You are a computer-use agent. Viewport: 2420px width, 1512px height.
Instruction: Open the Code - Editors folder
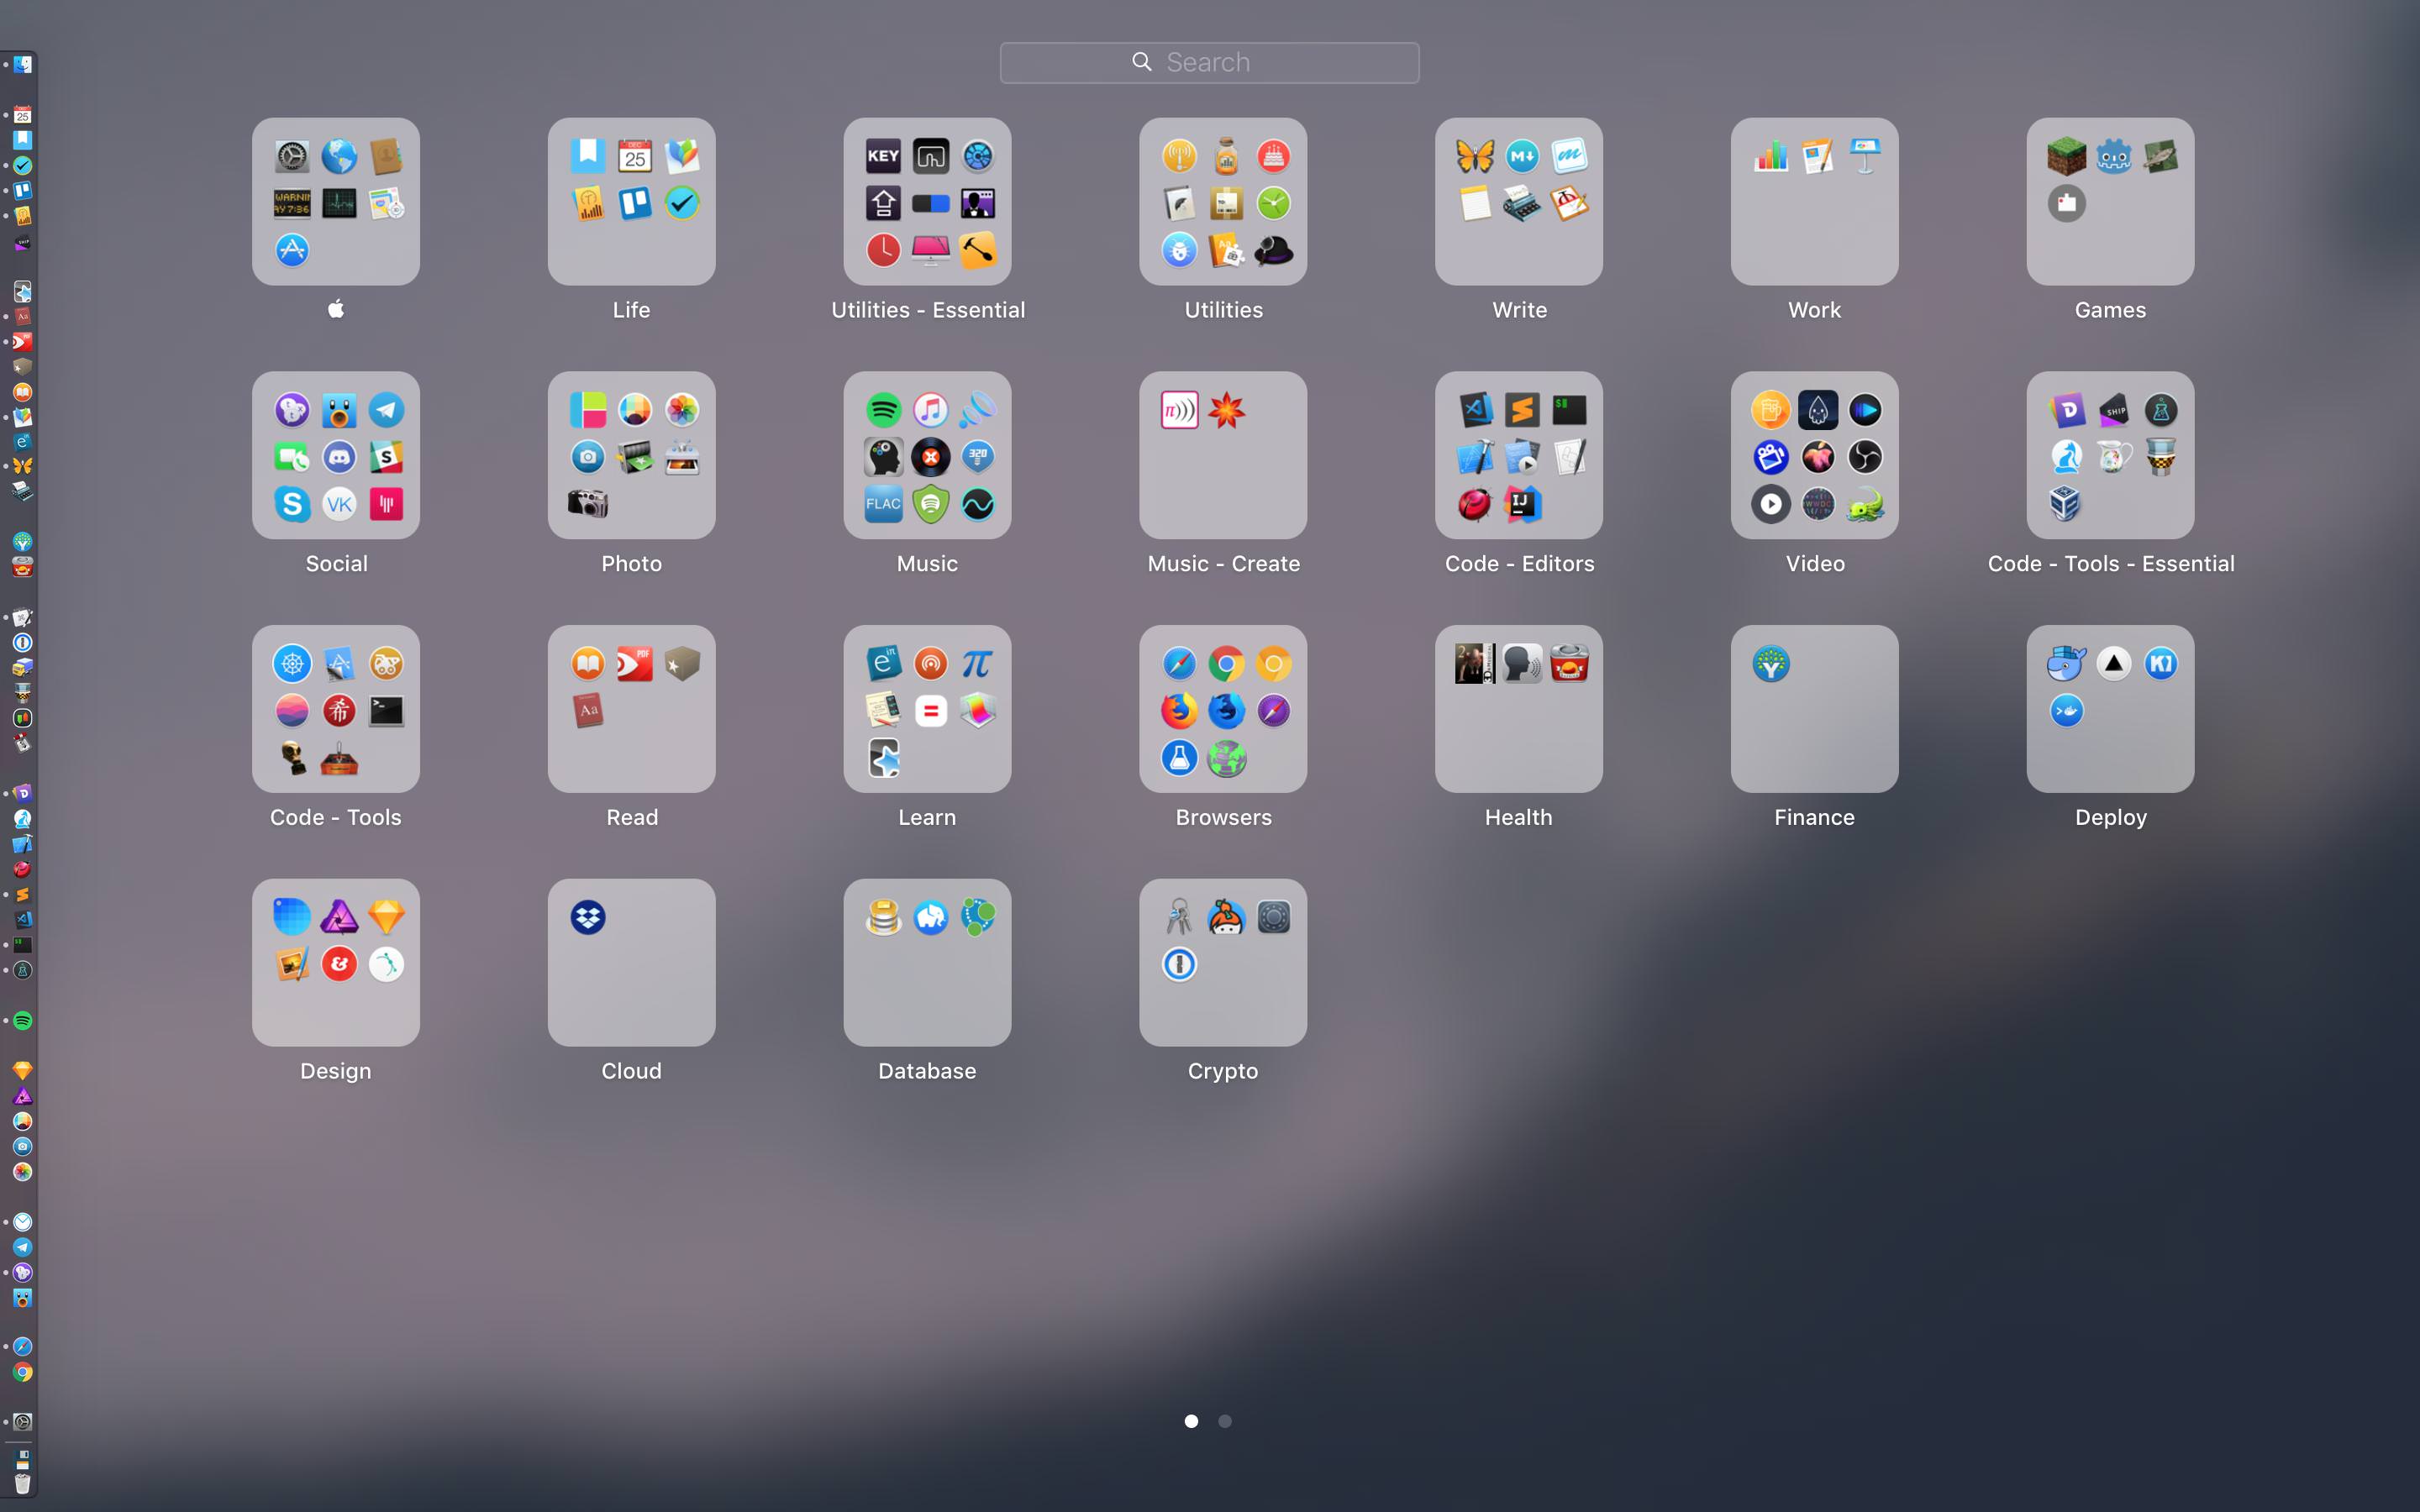(1518, 456)
